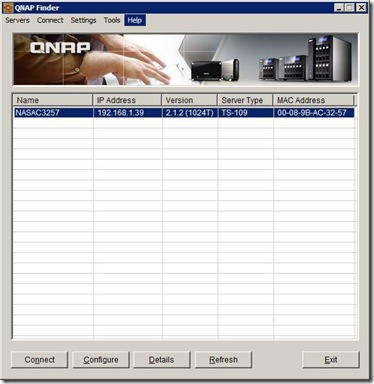Sort by Server Type column header
This screenshot has height=384, width=374.
245,100
